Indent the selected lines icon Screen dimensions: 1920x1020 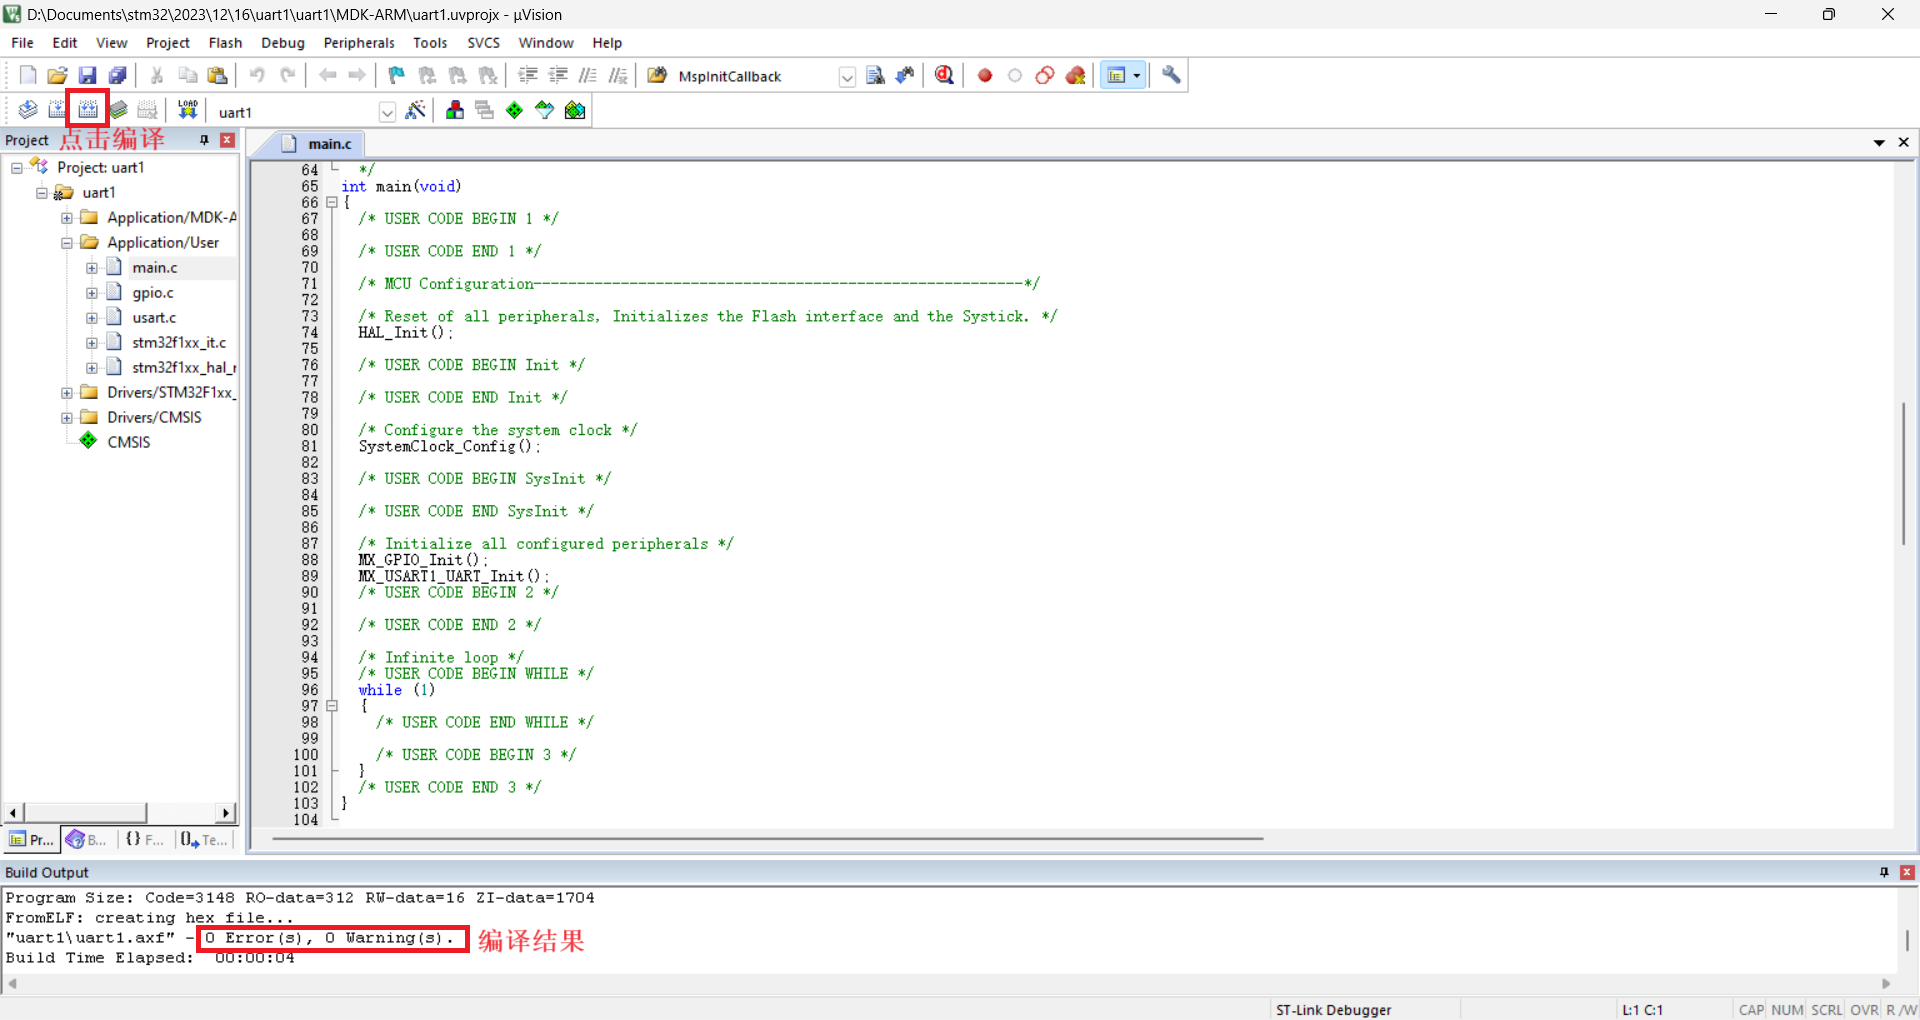coord(528,76)
